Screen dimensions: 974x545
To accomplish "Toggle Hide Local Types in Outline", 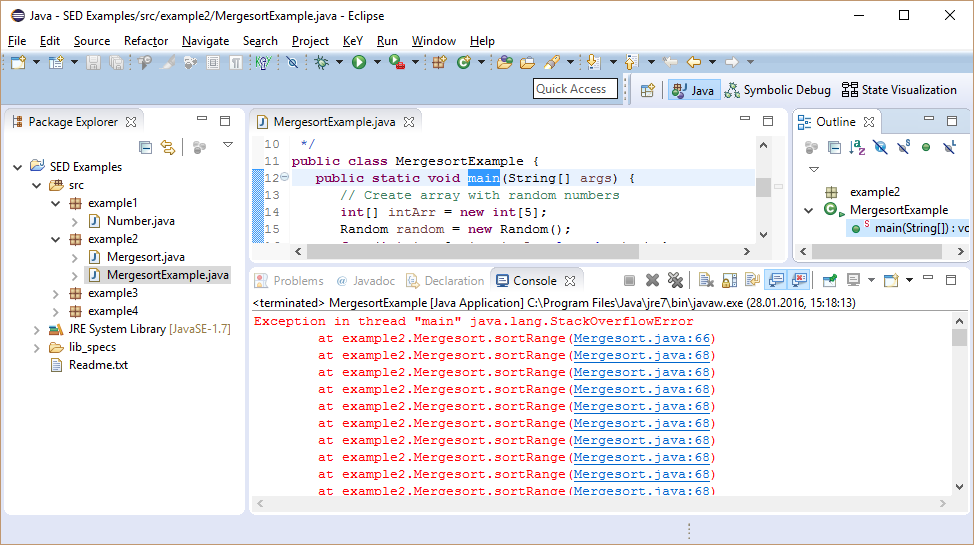I will (x=949, y=147).
